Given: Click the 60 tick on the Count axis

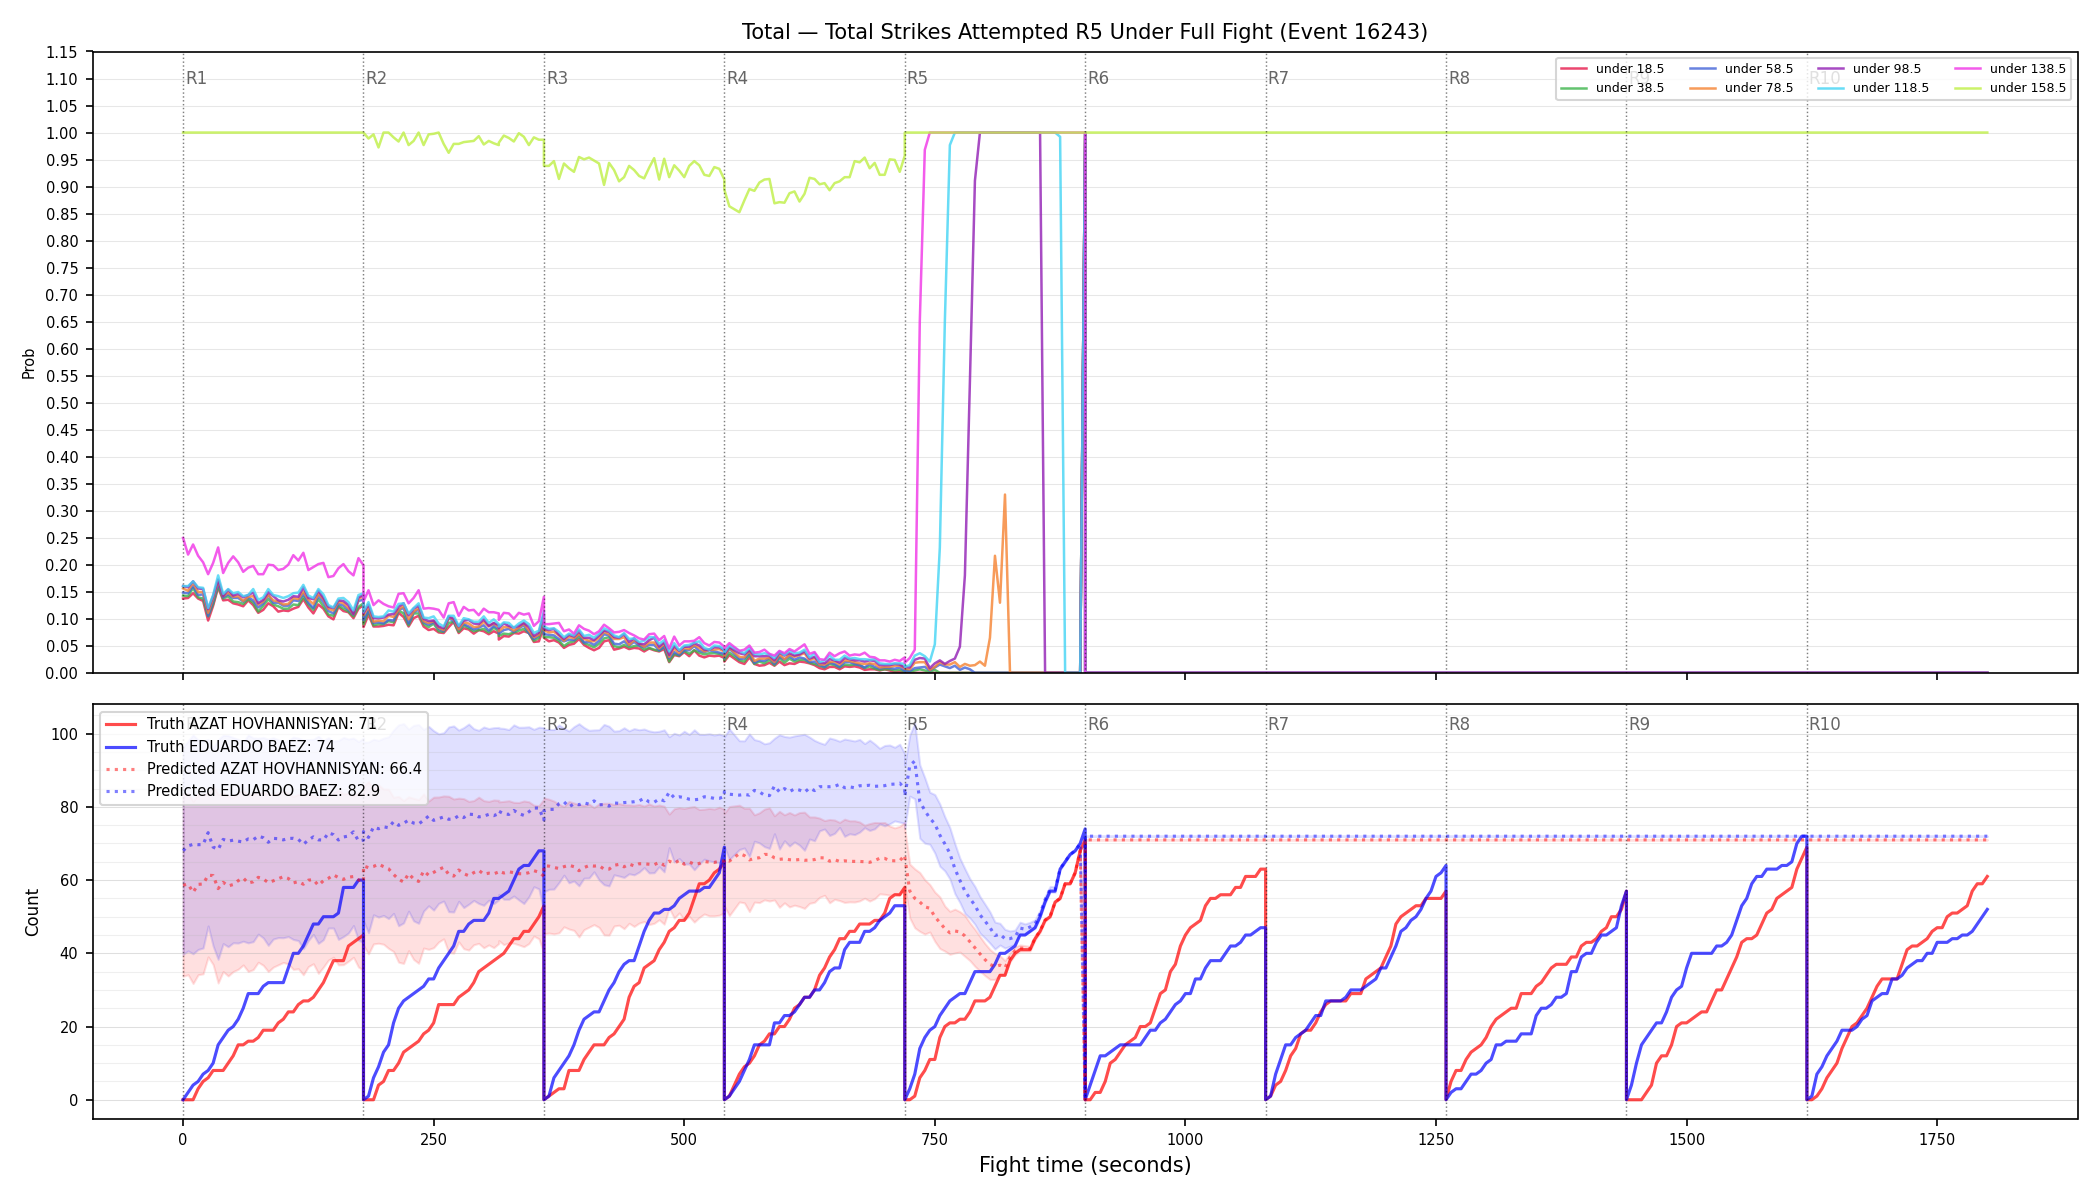Looking at the screenshot, I should coord(69,880).
